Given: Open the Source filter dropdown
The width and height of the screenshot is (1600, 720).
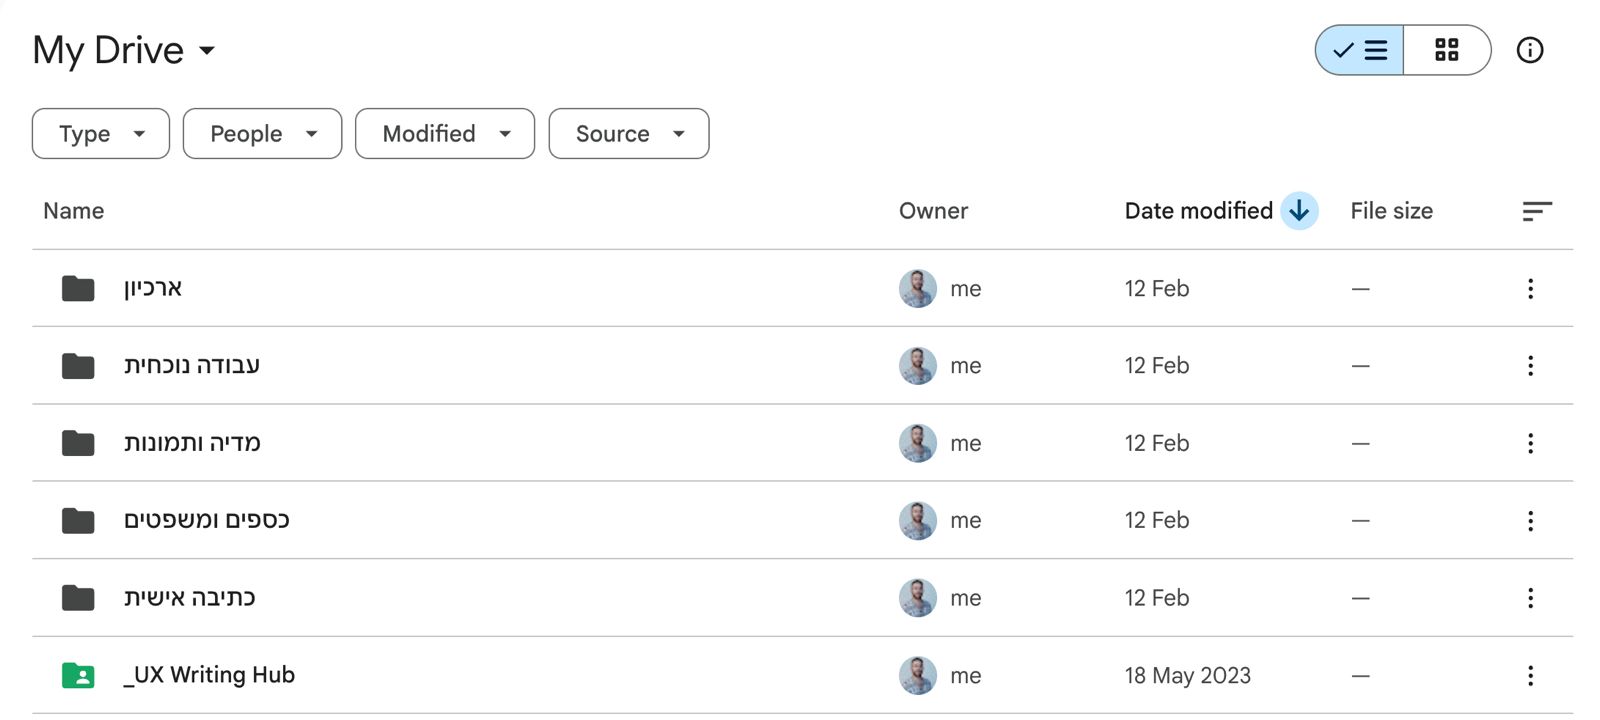Looking at the screenshot, I should tap(629, 134).
